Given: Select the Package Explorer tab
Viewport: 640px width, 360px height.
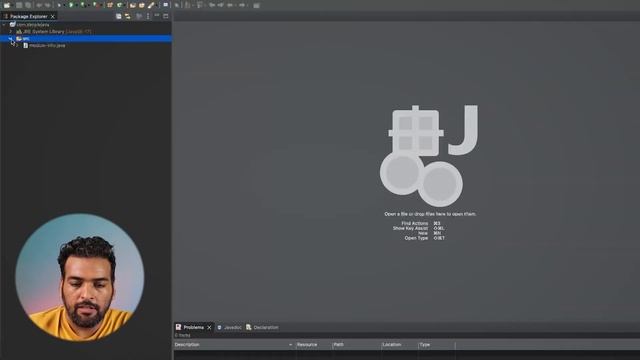Looking at the screenshot, I should click(28, 17).
